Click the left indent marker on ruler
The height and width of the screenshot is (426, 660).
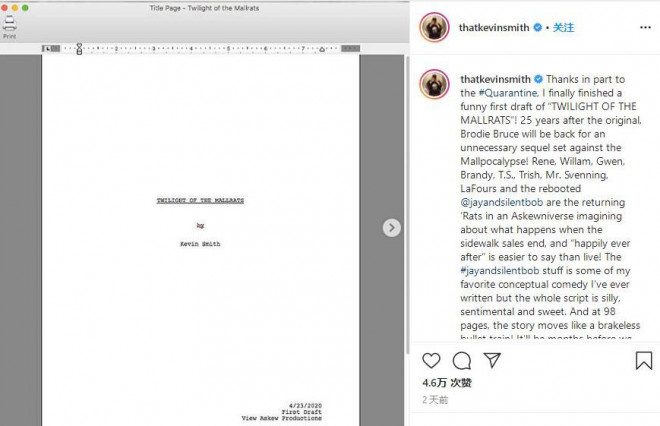click(x=79, y=49)
